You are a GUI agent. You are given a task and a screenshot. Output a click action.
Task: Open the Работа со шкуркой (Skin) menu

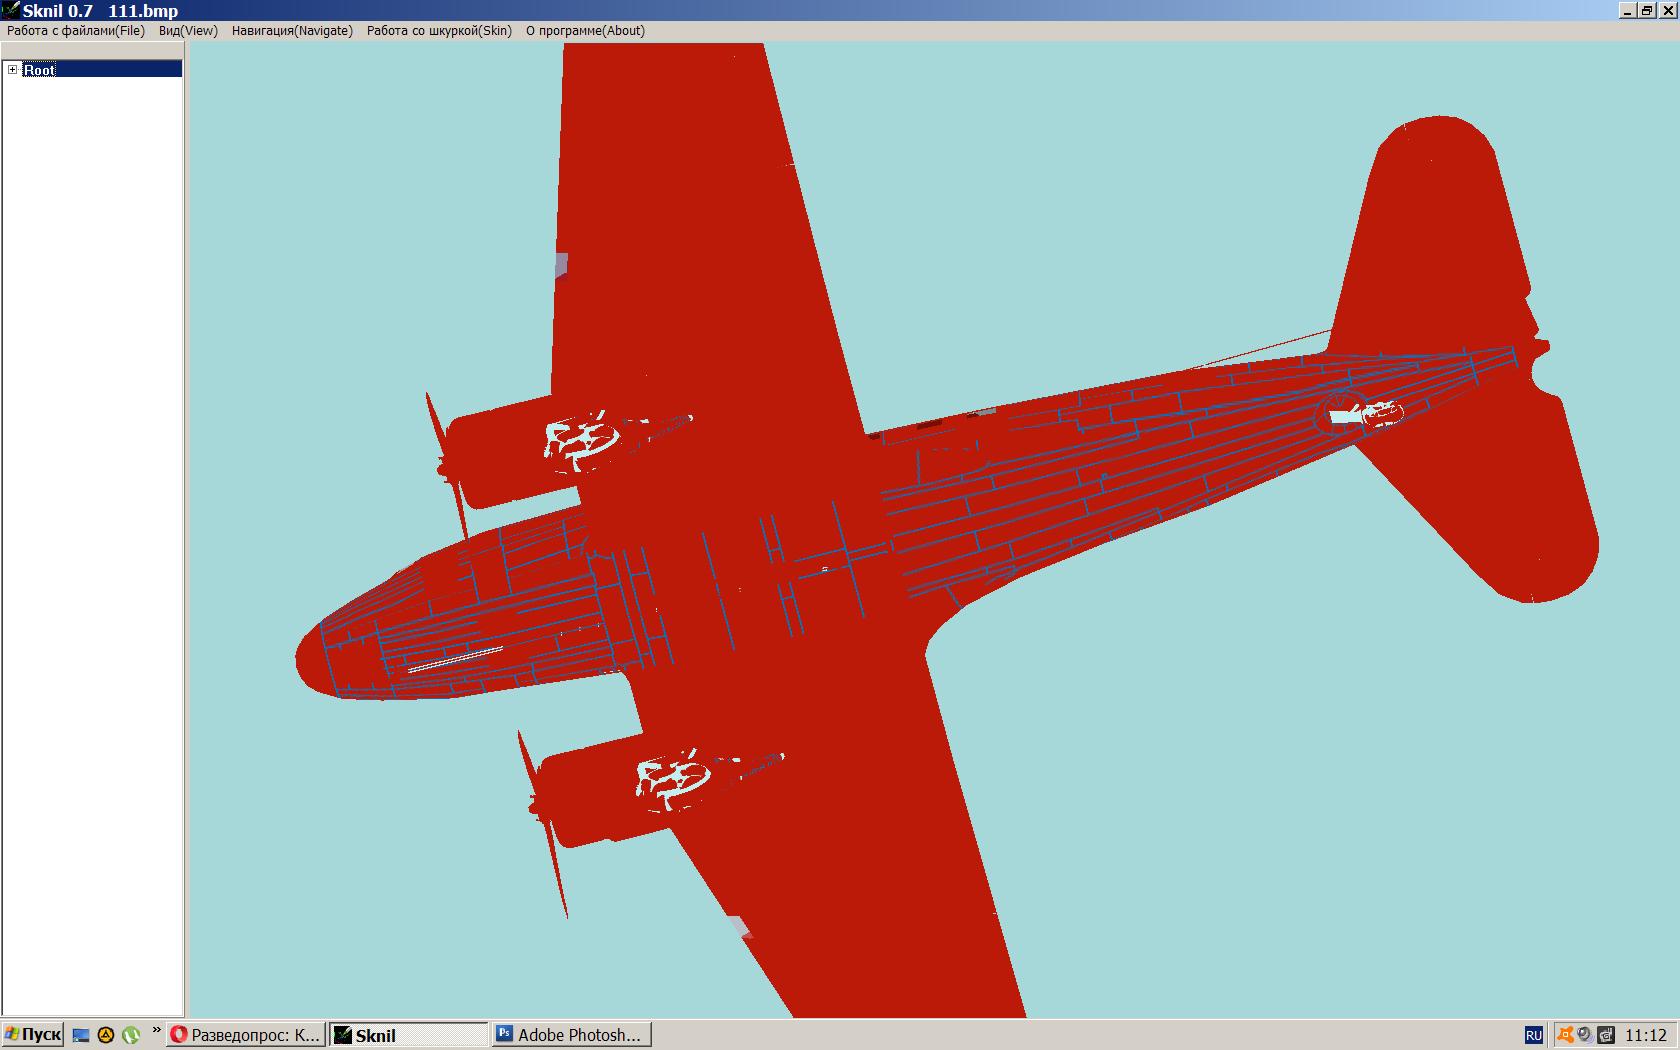click(439, 31)
